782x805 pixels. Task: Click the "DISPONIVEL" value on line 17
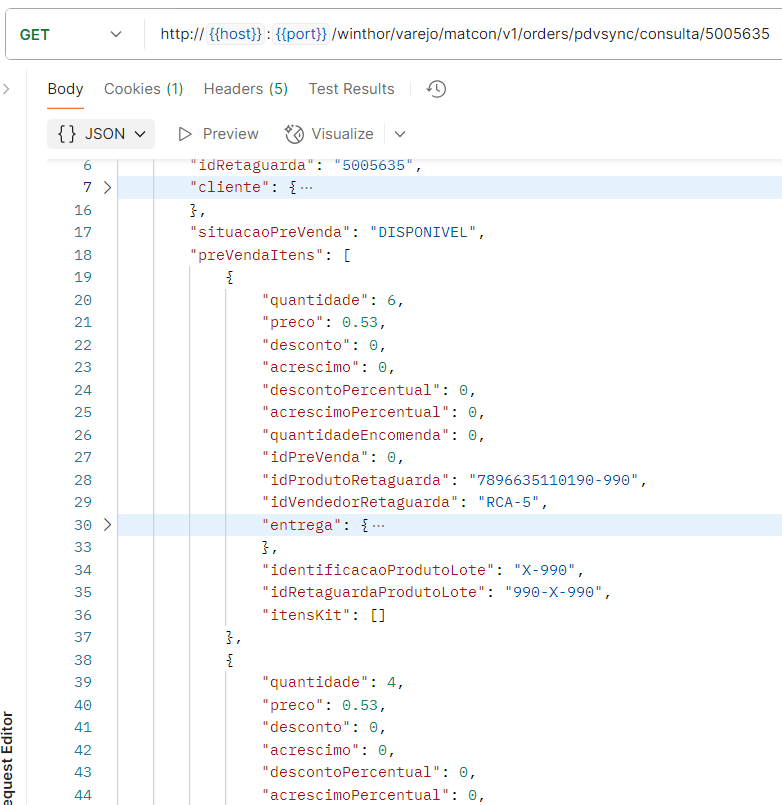tap(425, 232)
